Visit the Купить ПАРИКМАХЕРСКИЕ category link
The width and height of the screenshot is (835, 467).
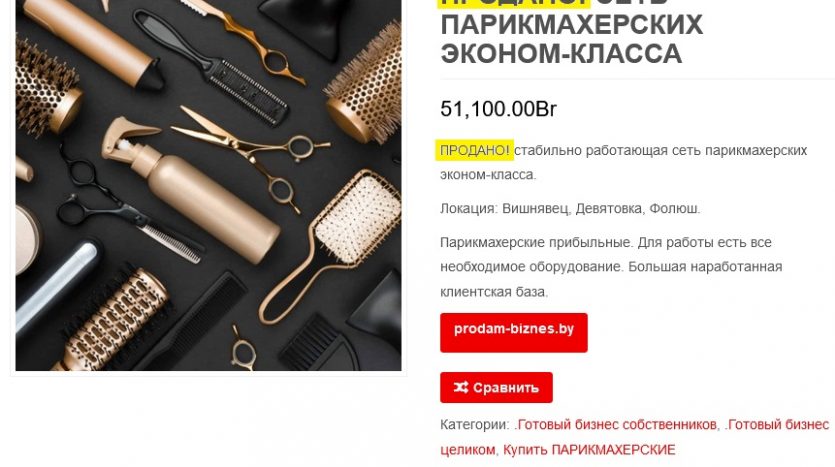click(x=589, y=449)
